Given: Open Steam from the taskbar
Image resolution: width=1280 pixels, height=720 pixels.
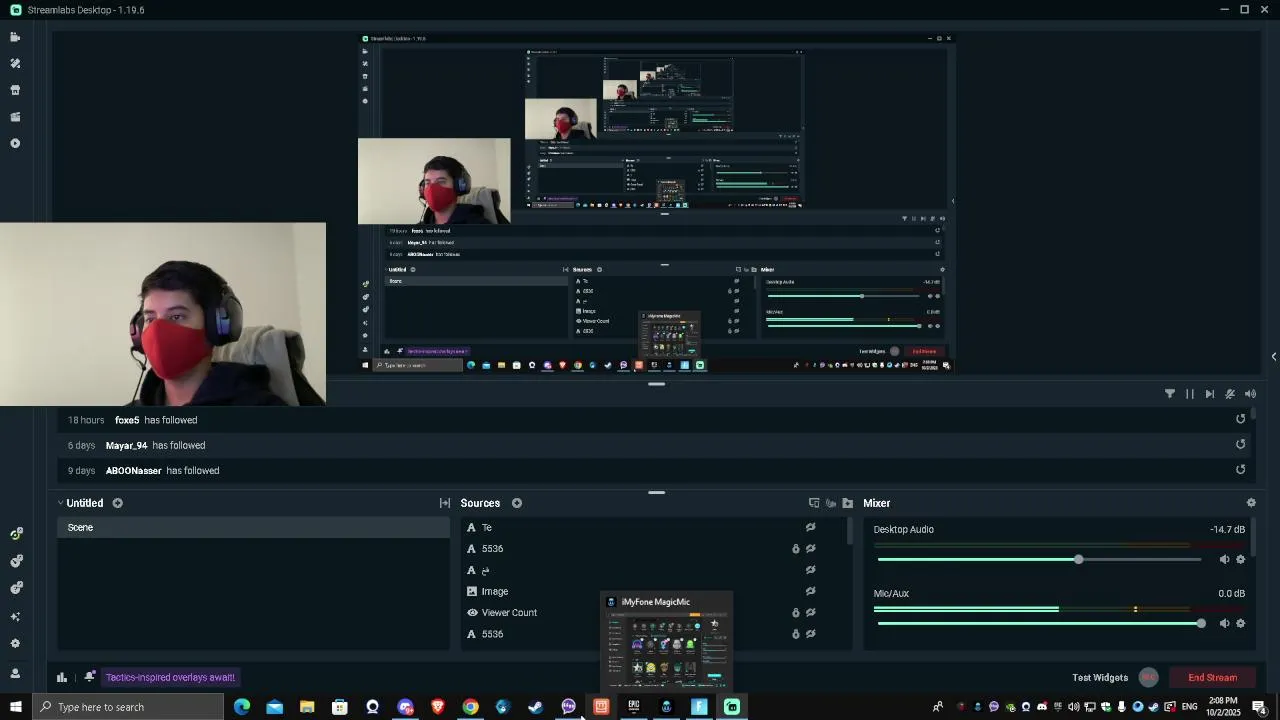Looking at the screenshot, I should (x=535, y=707).
